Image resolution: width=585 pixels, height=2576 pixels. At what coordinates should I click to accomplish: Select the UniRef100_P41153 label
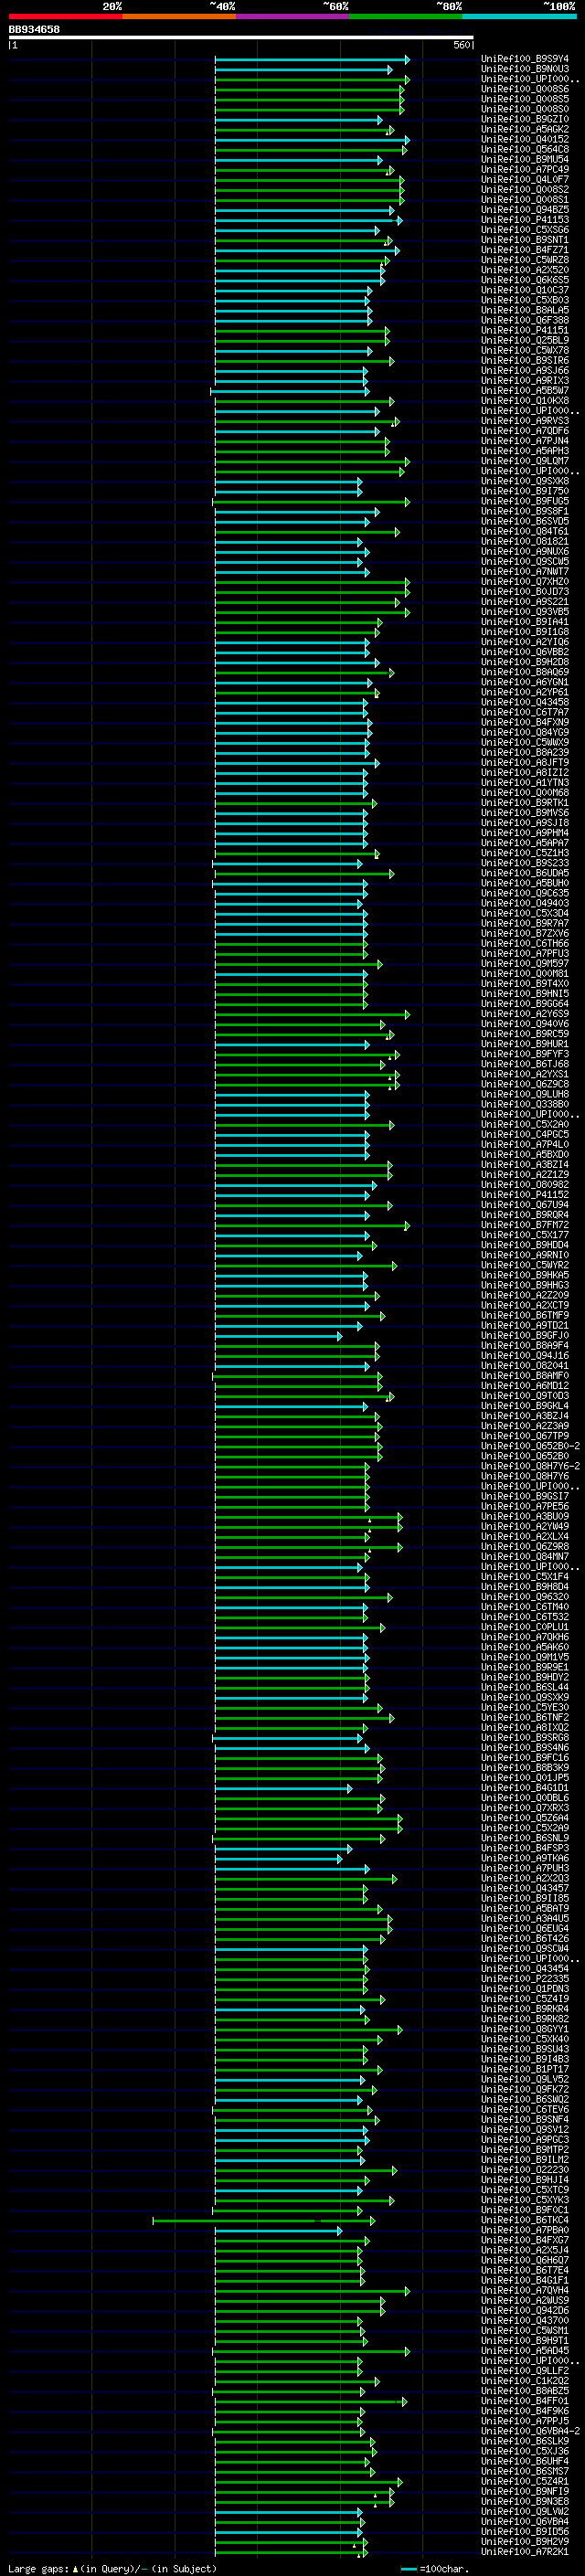pyautogui.click(x=525, y=220)
